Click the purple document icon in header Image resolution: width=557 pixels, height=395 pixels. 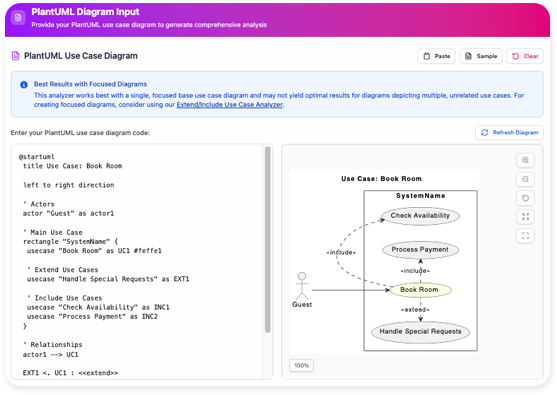coord(18,17)
